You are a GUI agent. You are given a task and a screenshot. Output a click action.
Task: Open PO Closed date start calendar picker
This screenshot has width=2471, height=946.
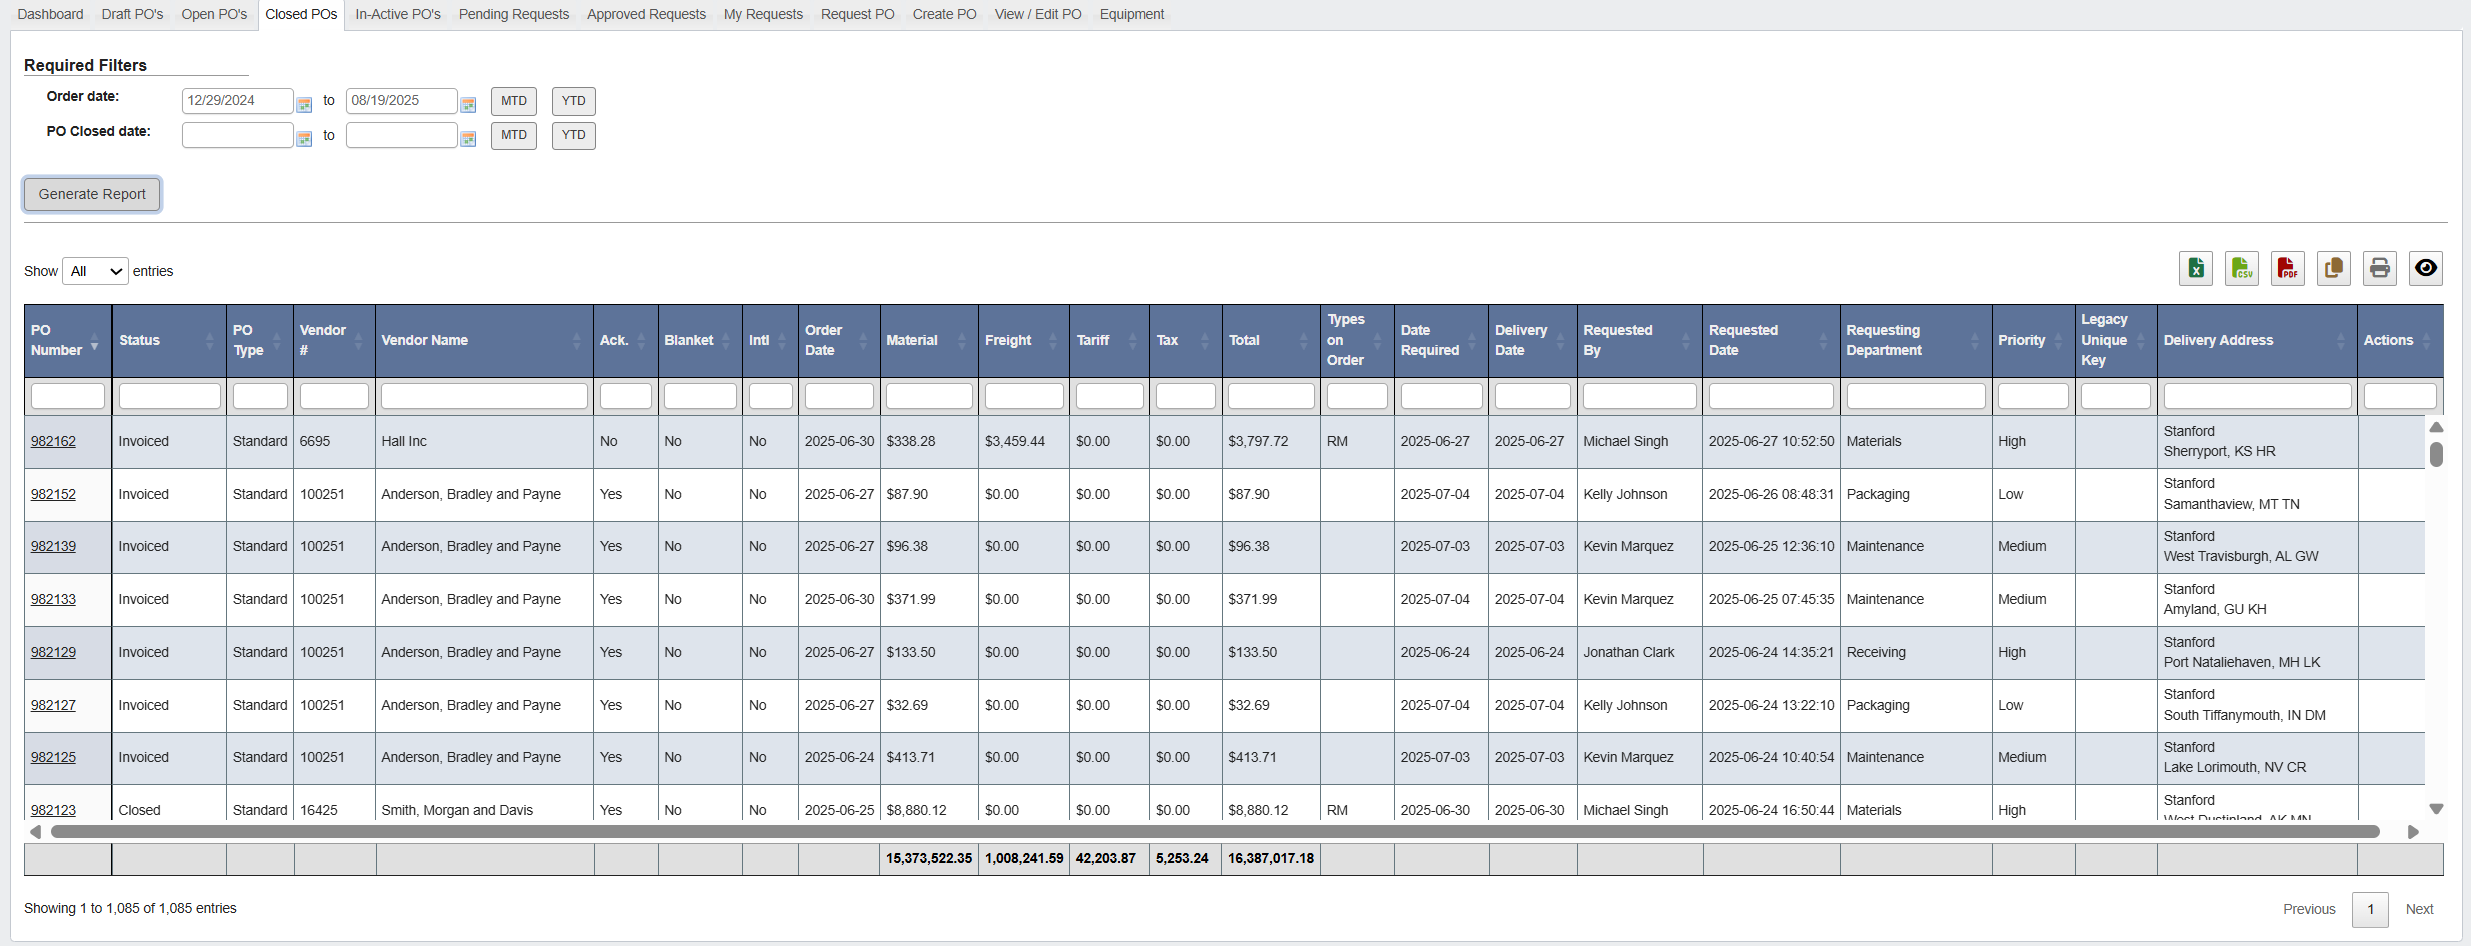click(x=304, y=139)
